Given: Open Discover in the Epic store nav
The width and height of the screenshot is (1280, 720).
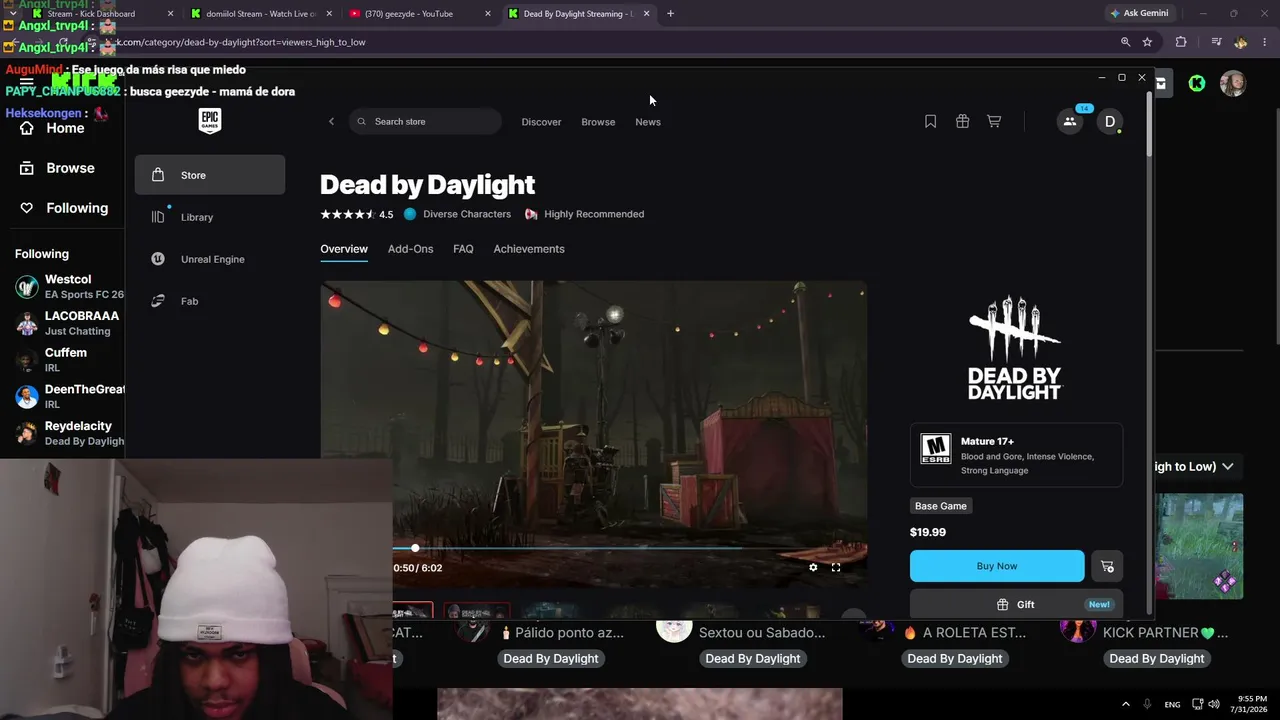Looking at the screenshot, I should 541,122.
